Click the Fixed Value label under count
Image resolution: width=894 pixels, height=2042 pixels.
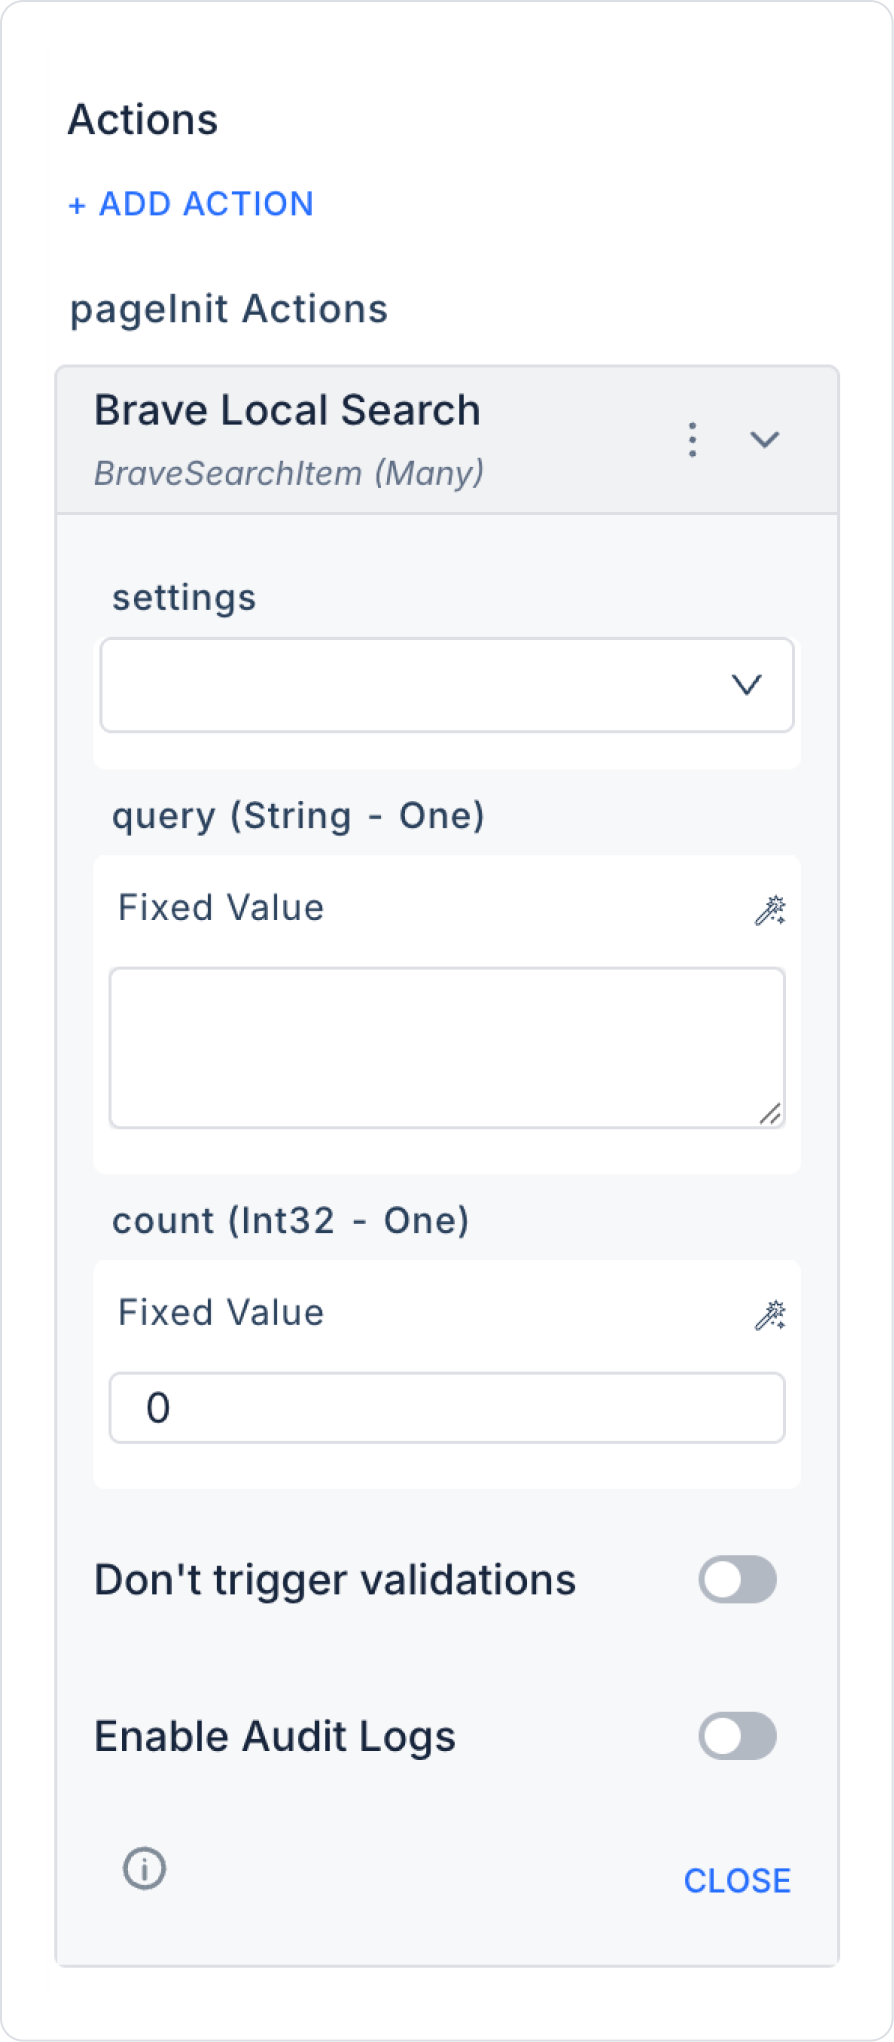pos(221,1313)
